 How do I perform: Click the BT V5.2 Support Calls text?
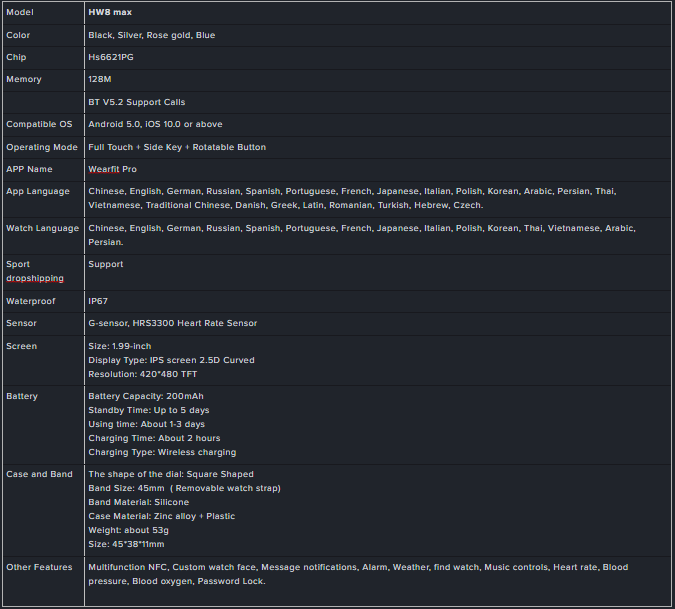136,102
